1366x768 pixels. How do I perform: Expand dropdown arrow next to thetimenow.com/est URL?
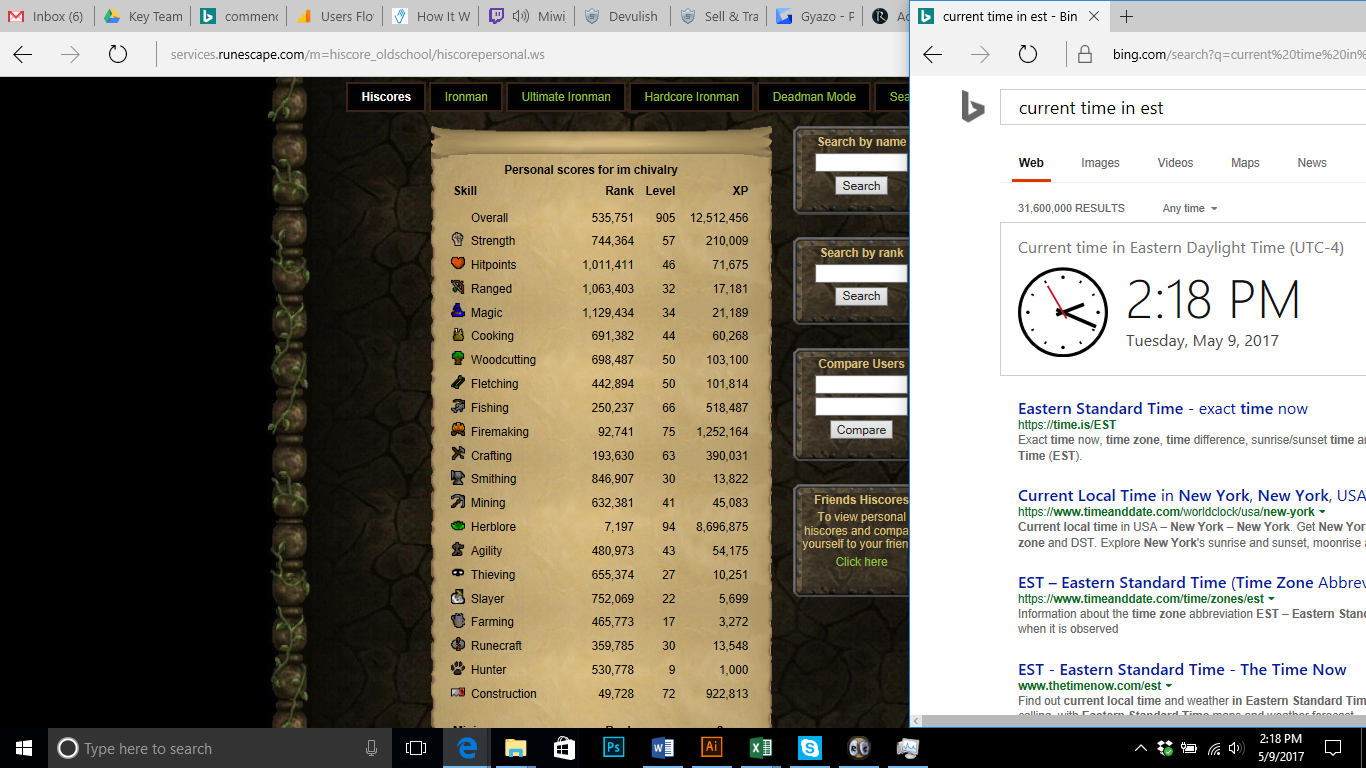[x=1170, y=686]
